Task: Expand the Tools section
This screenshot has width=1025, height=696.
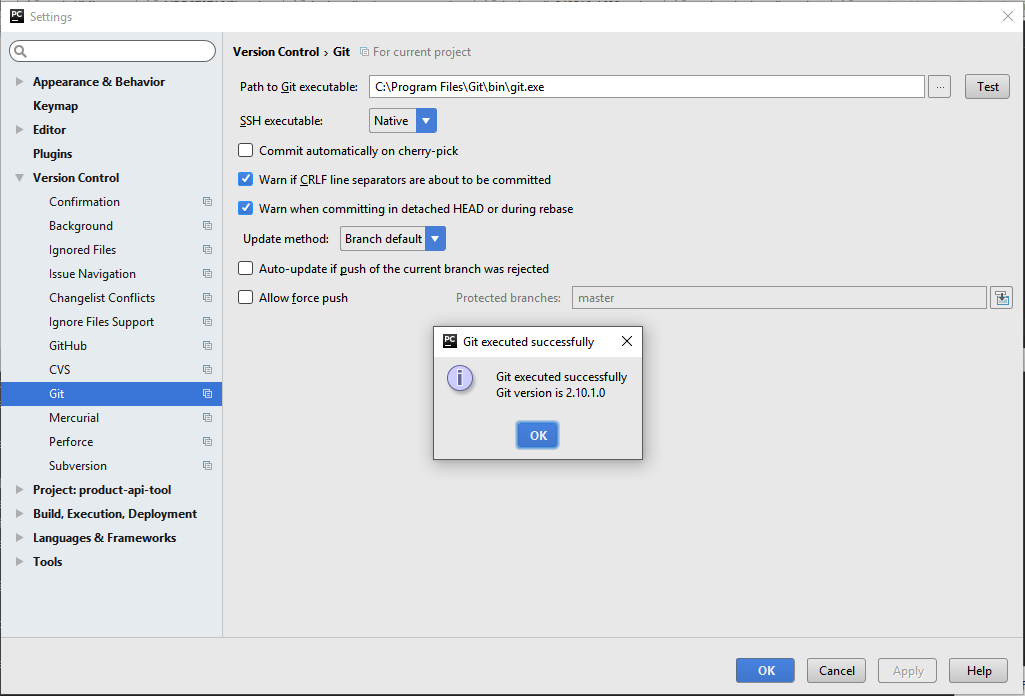Action: pyautogui.click(x=19, y=561)
